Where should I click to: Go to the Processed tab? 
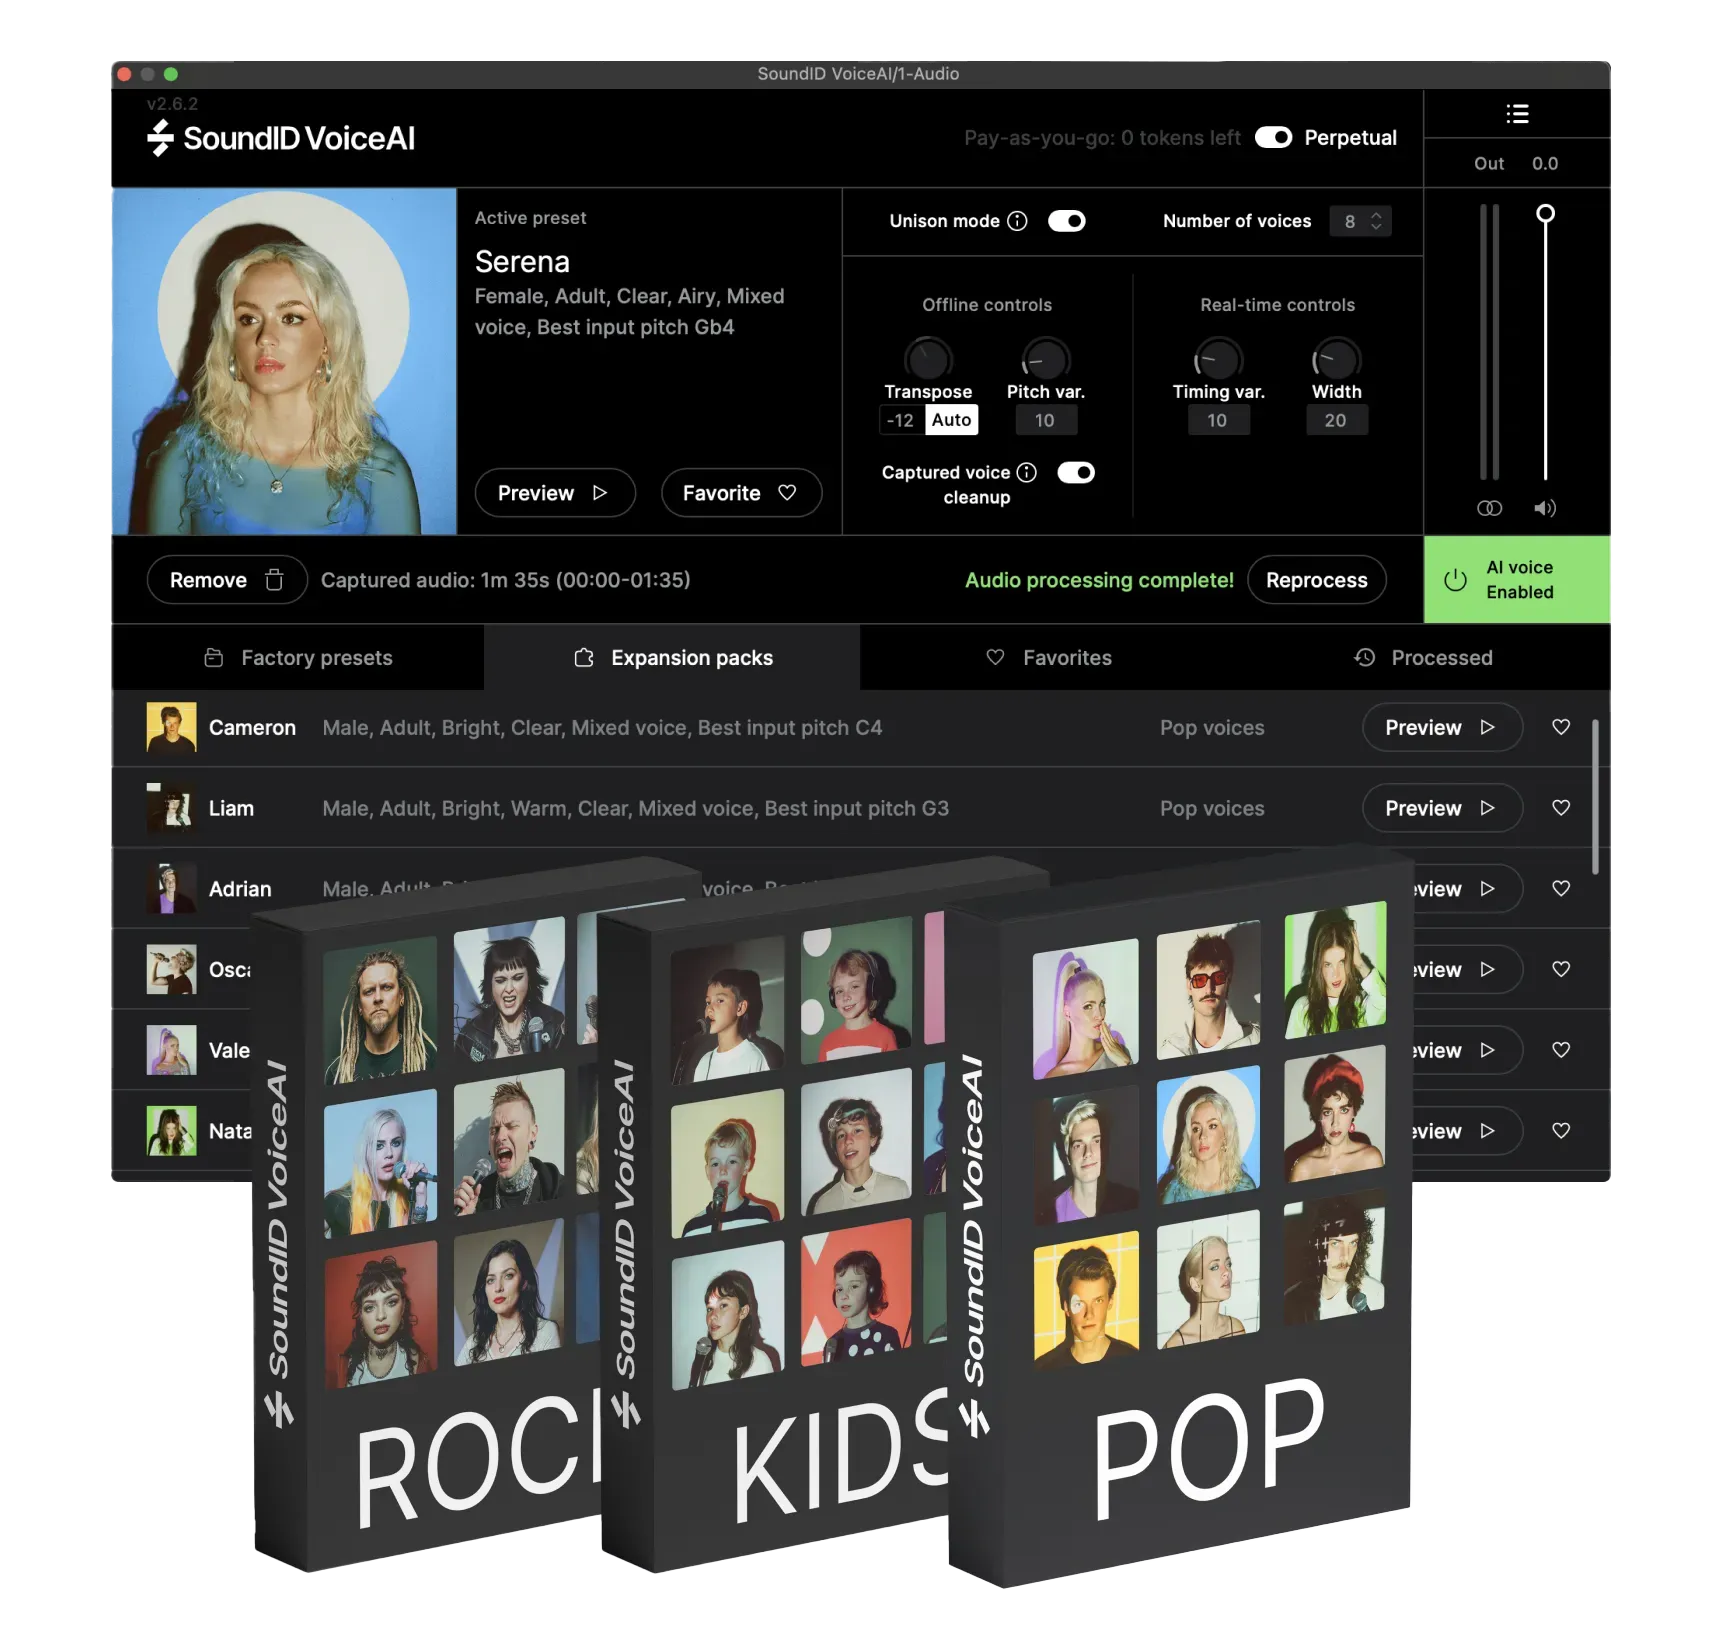pos(1423,658)
